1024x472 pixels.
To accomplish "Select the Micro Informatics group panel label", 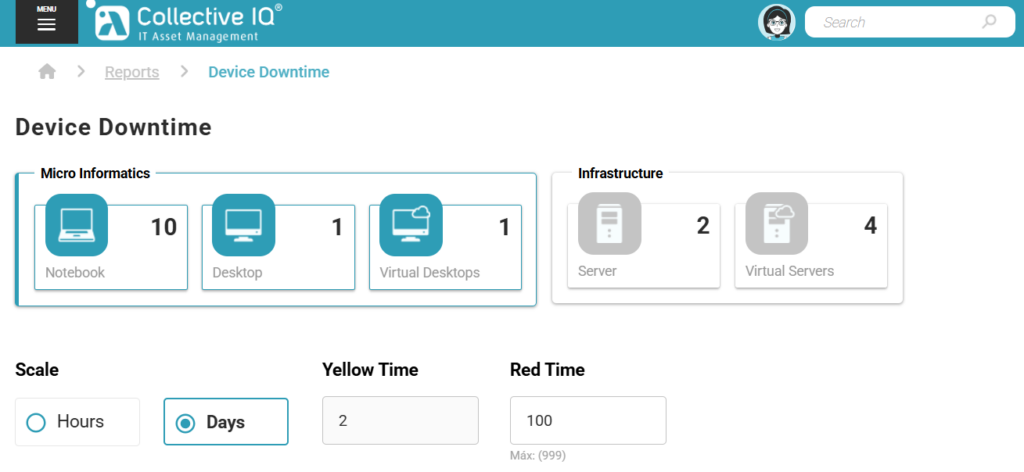I will click(x=95, y=174).
